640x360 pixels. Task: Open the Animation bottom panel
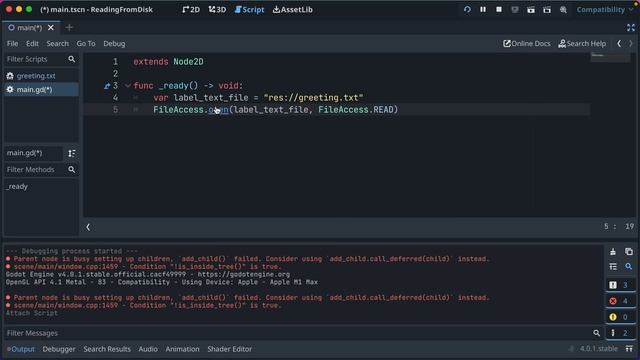tap(182, 349)
